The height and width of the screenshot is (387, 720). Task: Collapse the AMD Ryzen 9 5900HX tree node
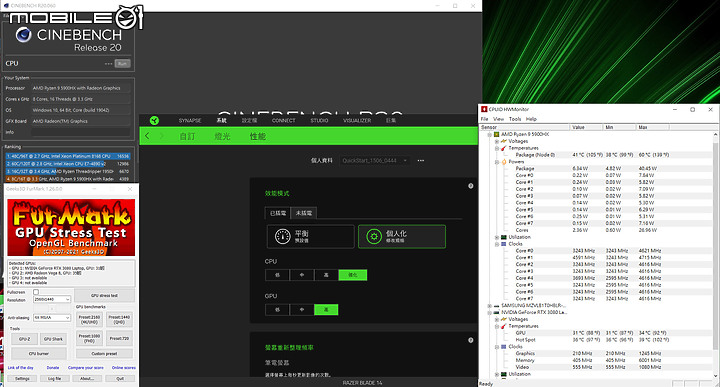[489, 135]
